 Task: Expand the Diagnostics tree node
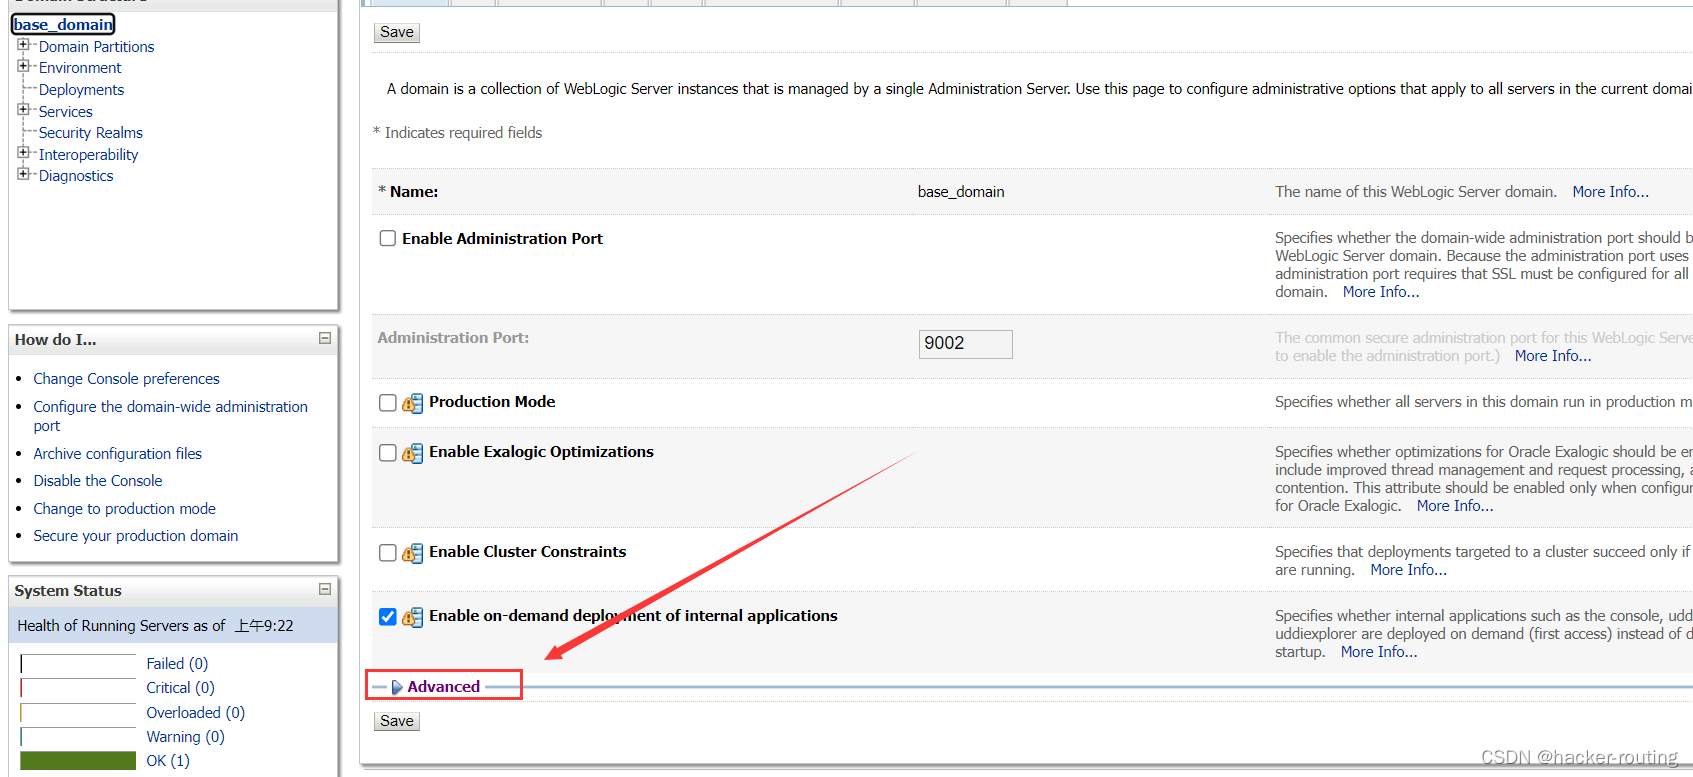point(23,174)
